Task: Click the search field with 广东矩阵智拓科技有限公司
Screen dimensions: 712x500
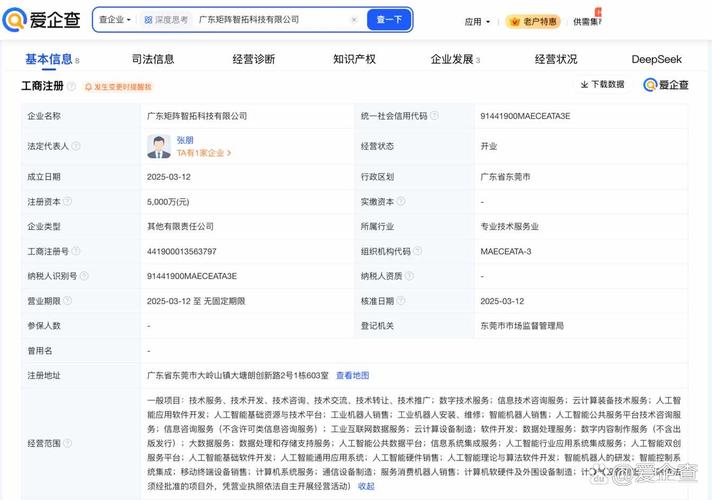Action: [271, 20]
